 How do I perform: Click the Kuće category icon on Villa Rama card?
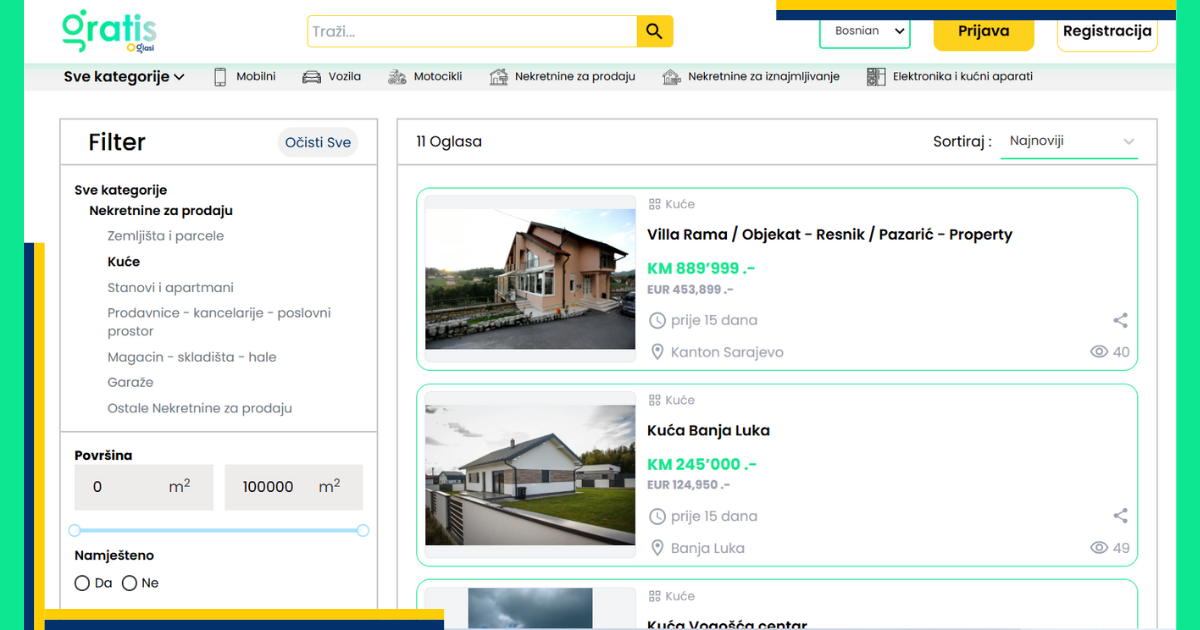[655, 204]
